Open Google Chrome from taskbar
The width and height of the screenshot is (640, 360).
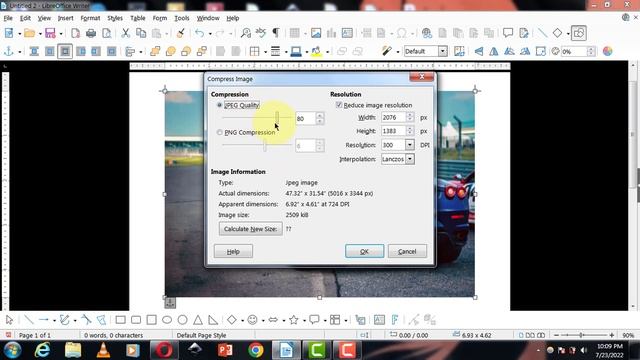(x=256, y=350)
